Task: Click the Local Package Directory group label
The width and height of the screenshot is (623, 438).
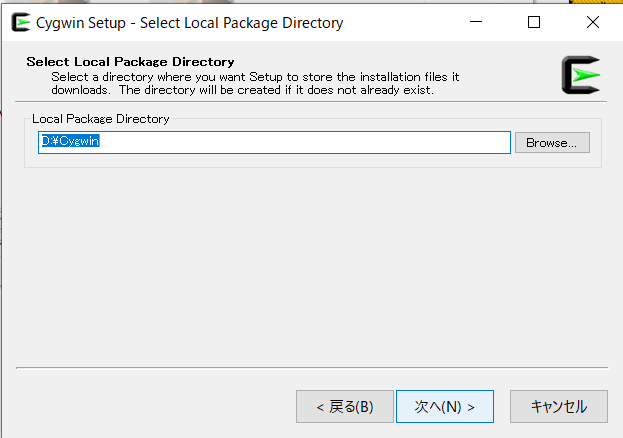Action: tap(101, 119)
